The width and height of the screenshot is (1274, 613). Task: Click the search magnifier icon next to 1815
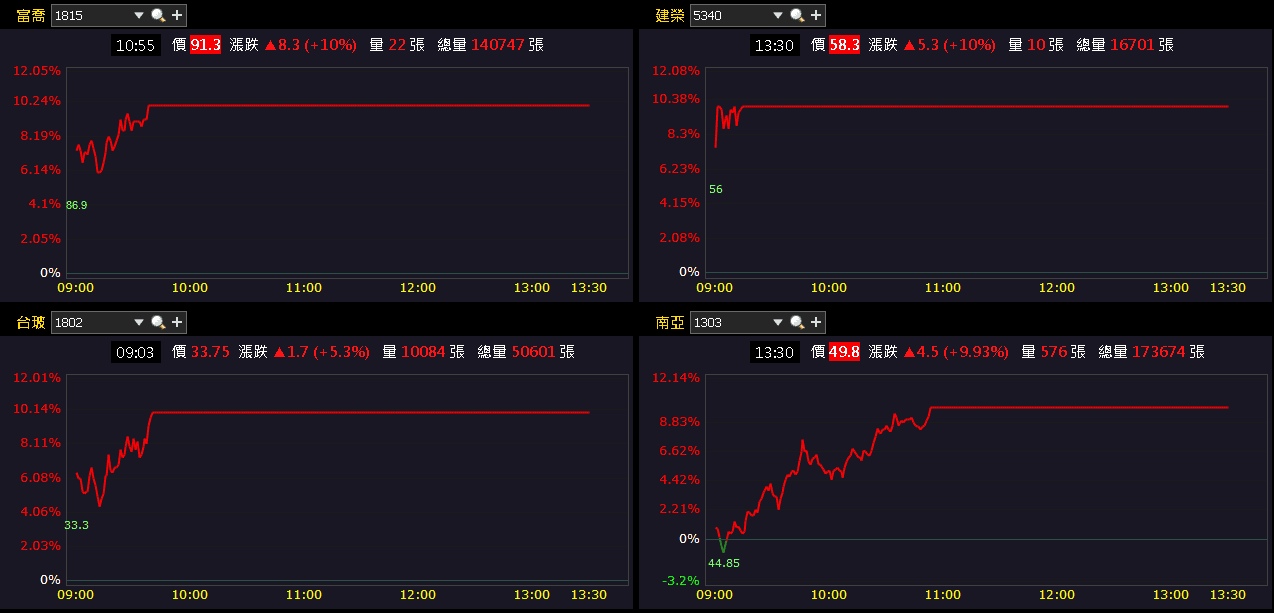158,15
